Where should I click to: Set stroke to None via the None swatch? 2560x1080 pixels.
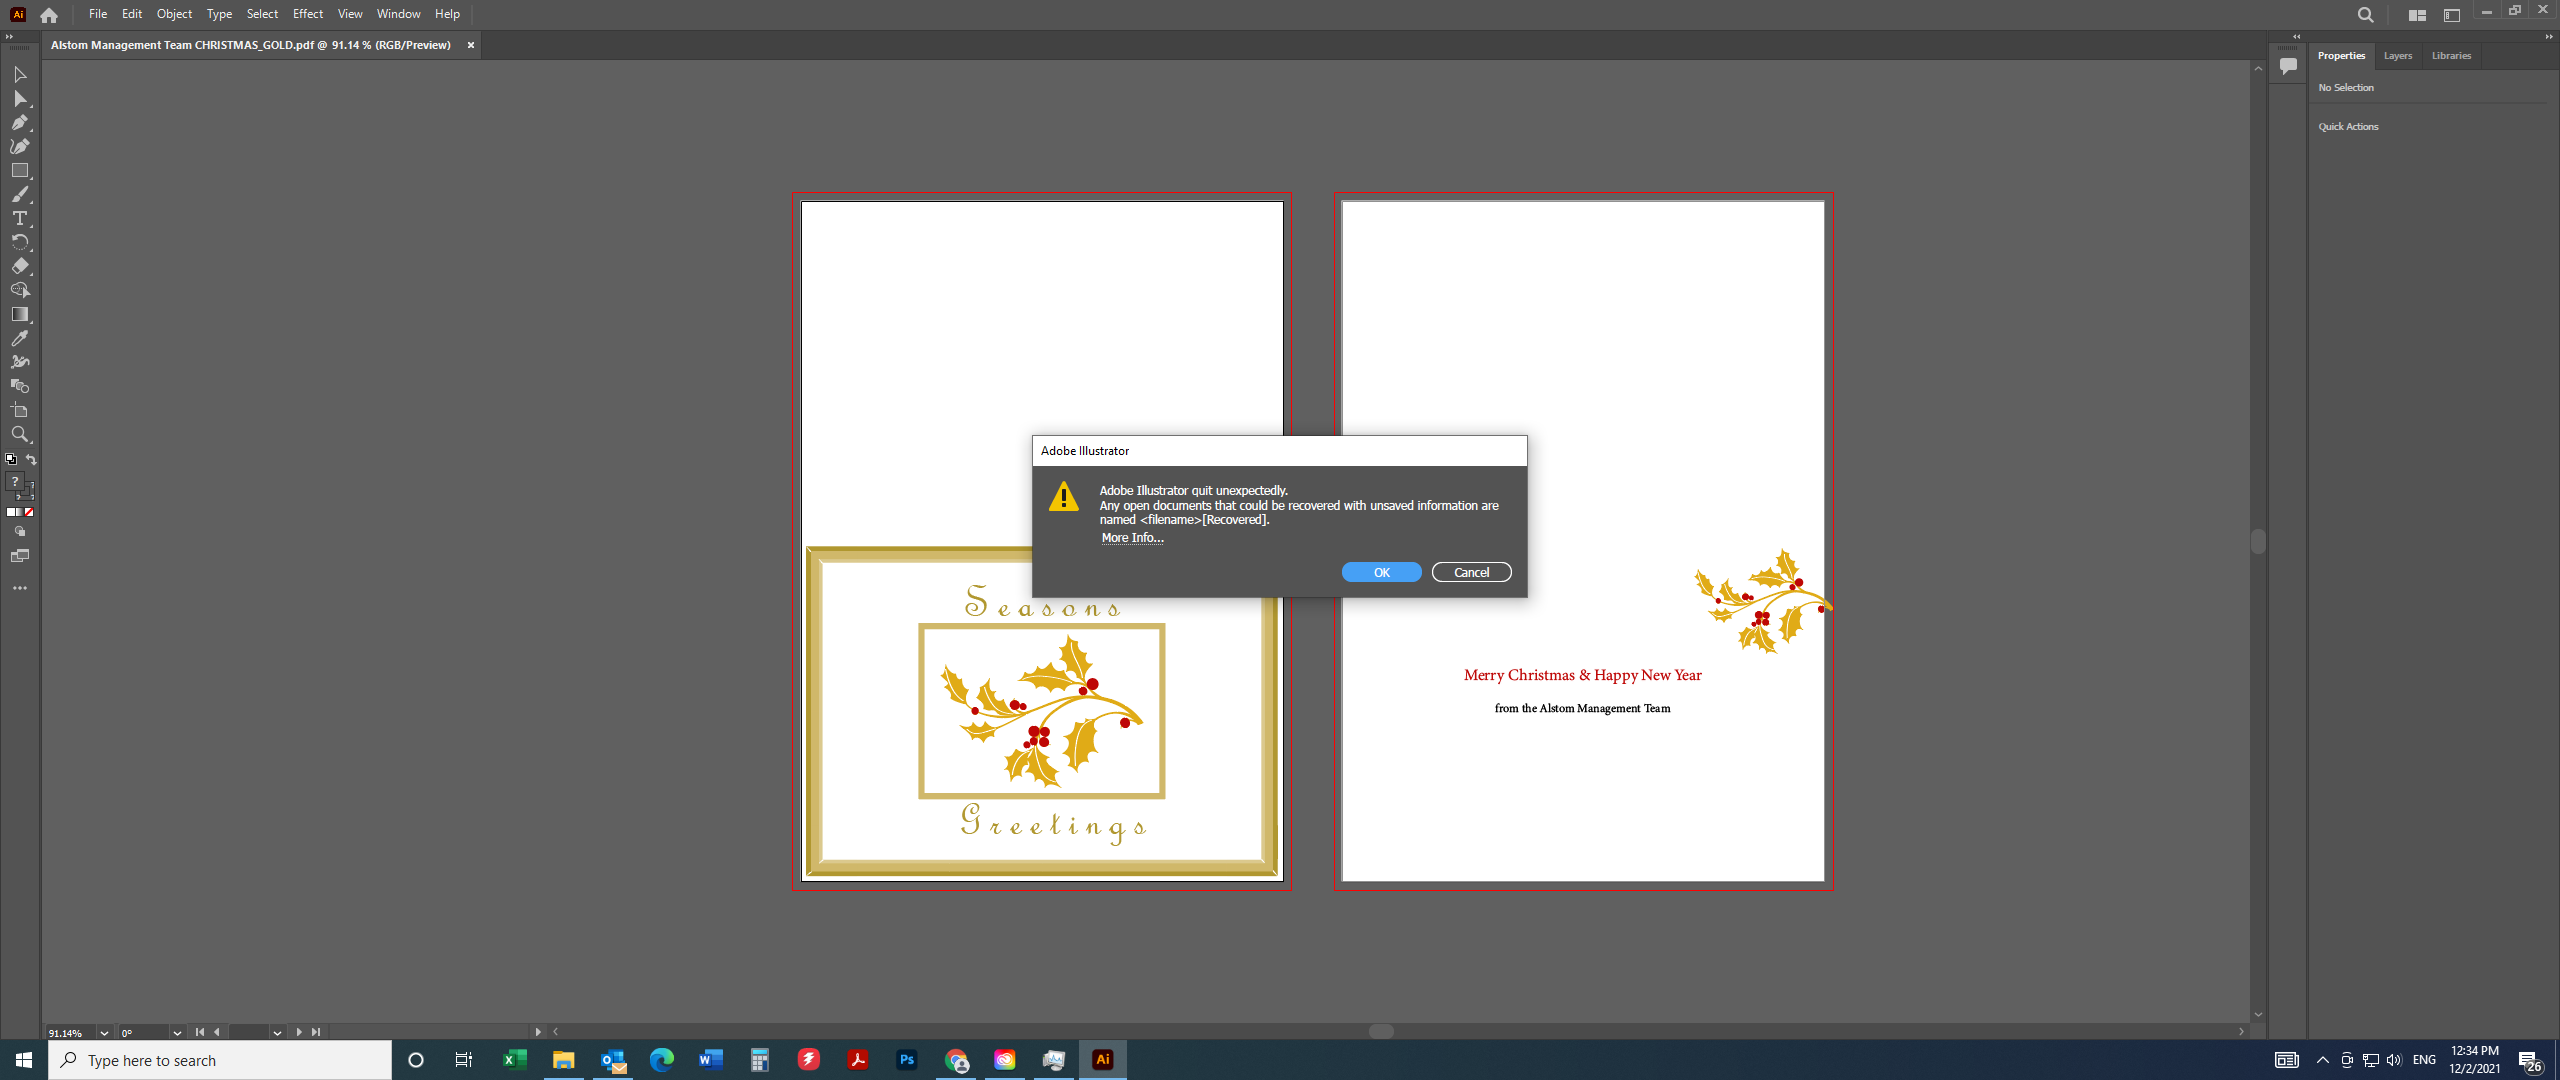click(29, 512)
